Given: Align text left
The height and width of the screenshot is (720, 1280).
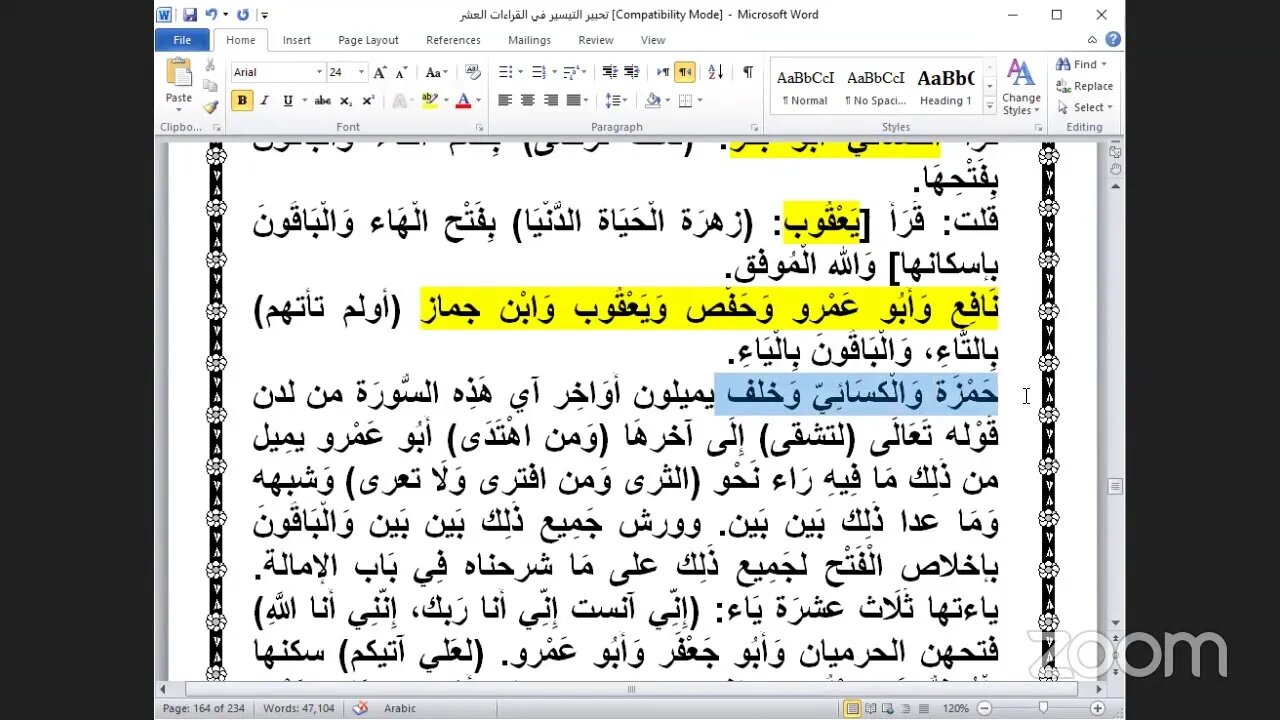Looking at the screenshot, I should (505, 100).
